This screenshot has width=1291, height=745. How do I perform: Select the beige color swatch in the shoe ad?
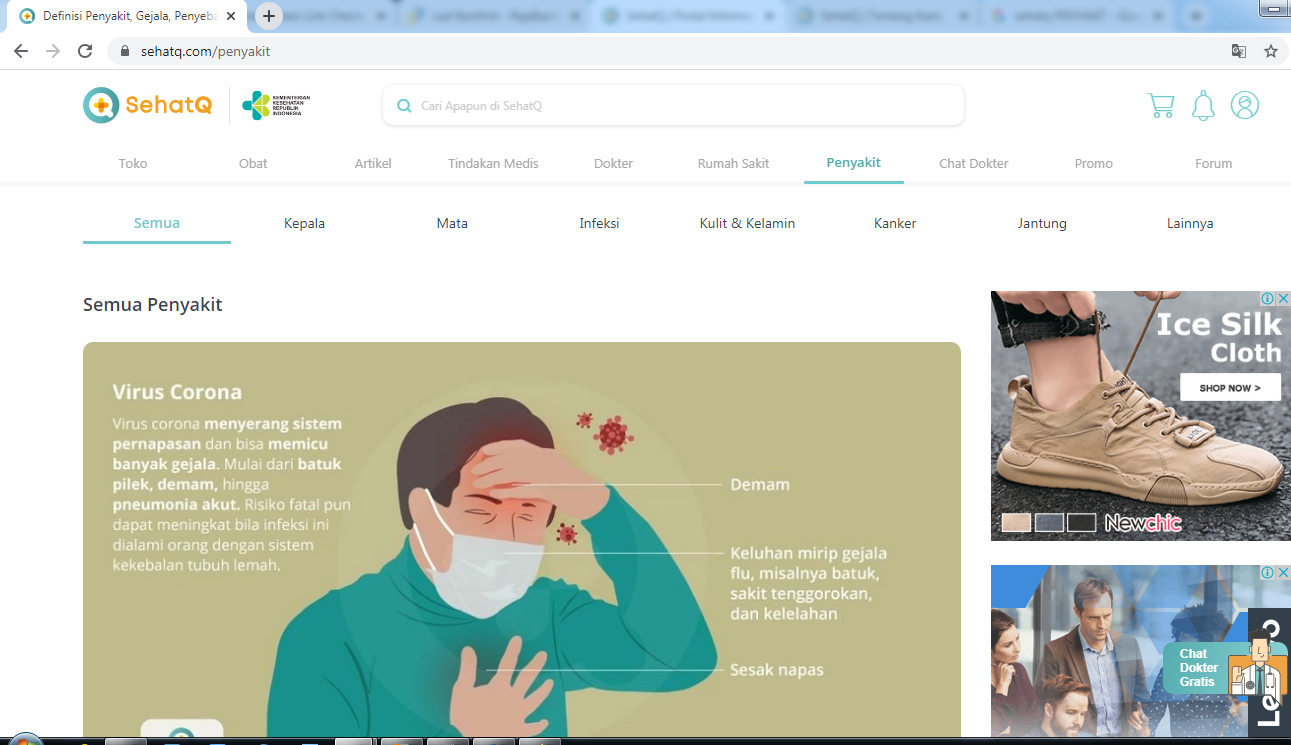tap(1014, 522)
